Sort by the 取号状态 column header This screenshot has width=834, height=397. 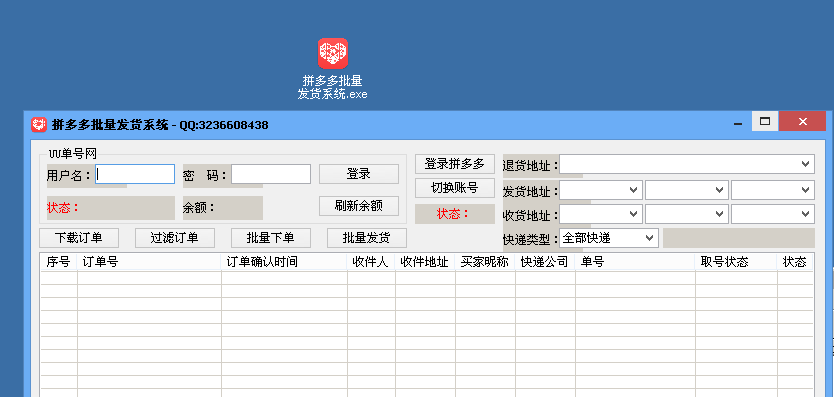pos(736,262)
